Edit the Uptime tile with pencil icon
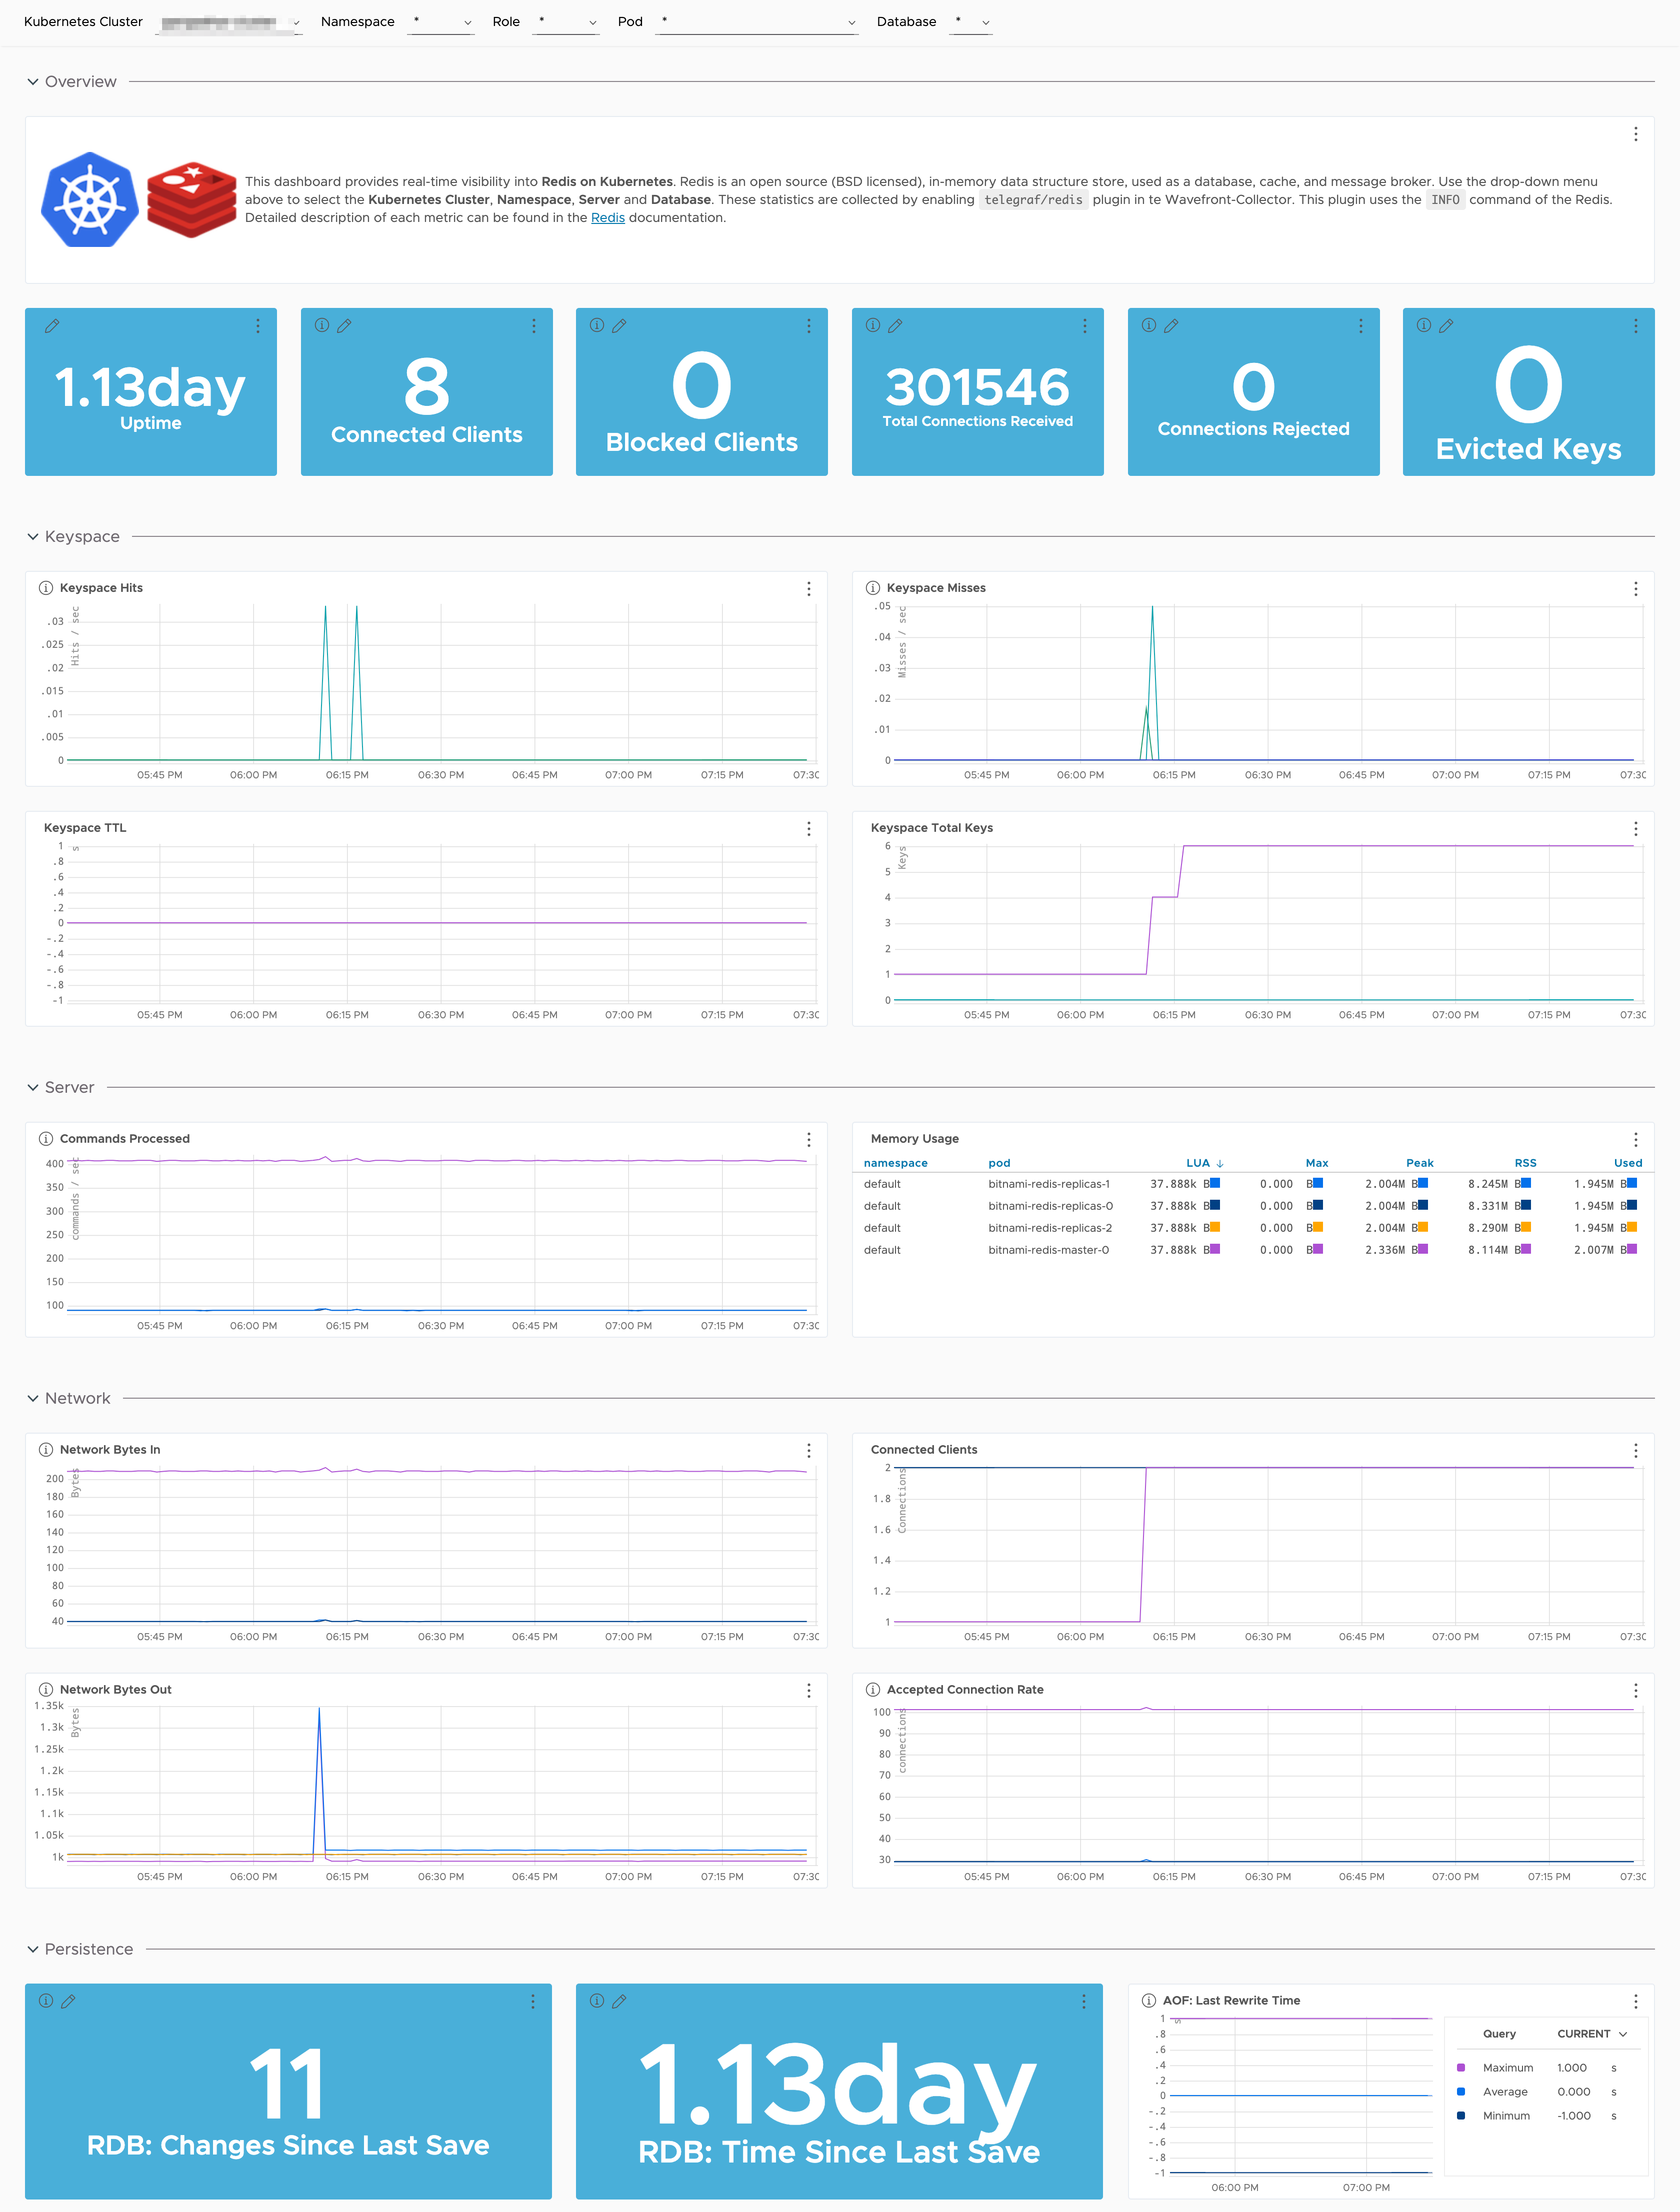 [52, 326]
